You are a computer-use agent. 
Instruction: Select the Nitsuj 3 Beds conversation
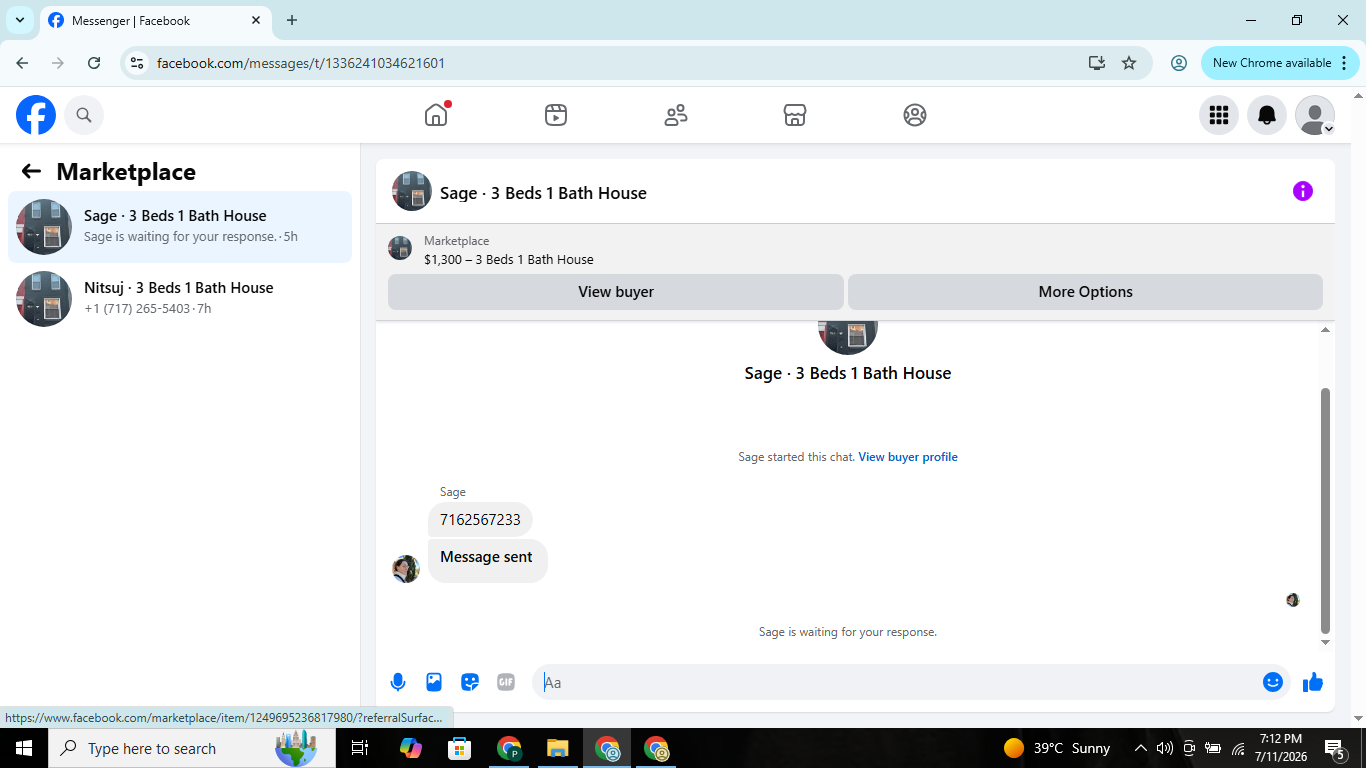180,299
